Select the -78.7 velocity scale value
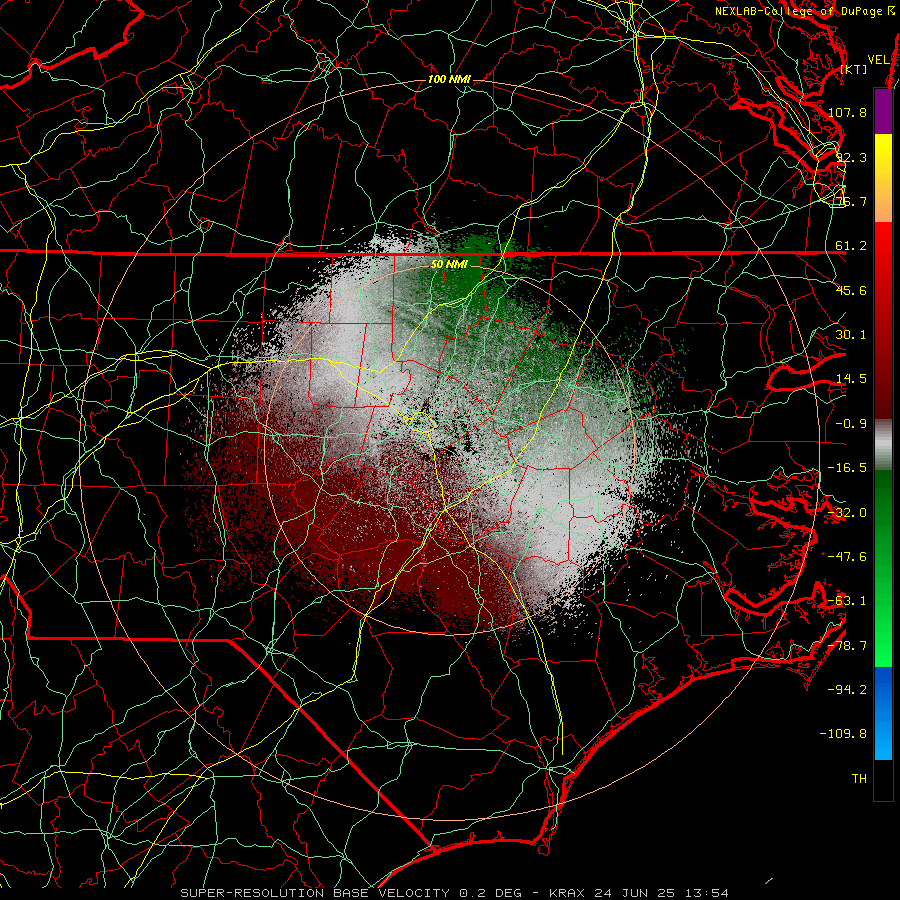This screenshot has width=900, height=900. pos(847,646)
